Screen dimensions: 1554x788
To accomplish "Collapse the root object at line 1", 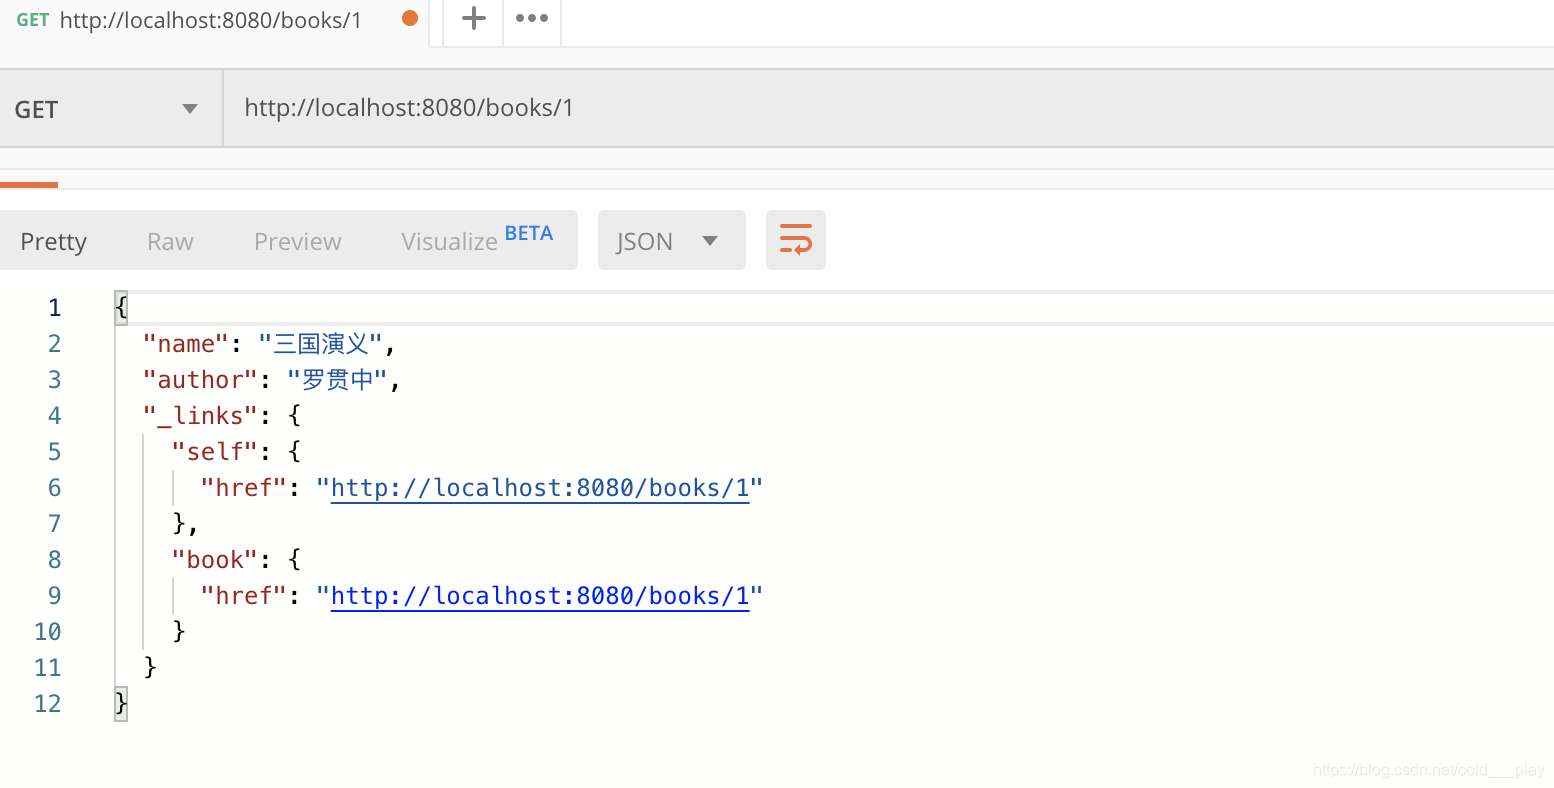I will [121, 307].
